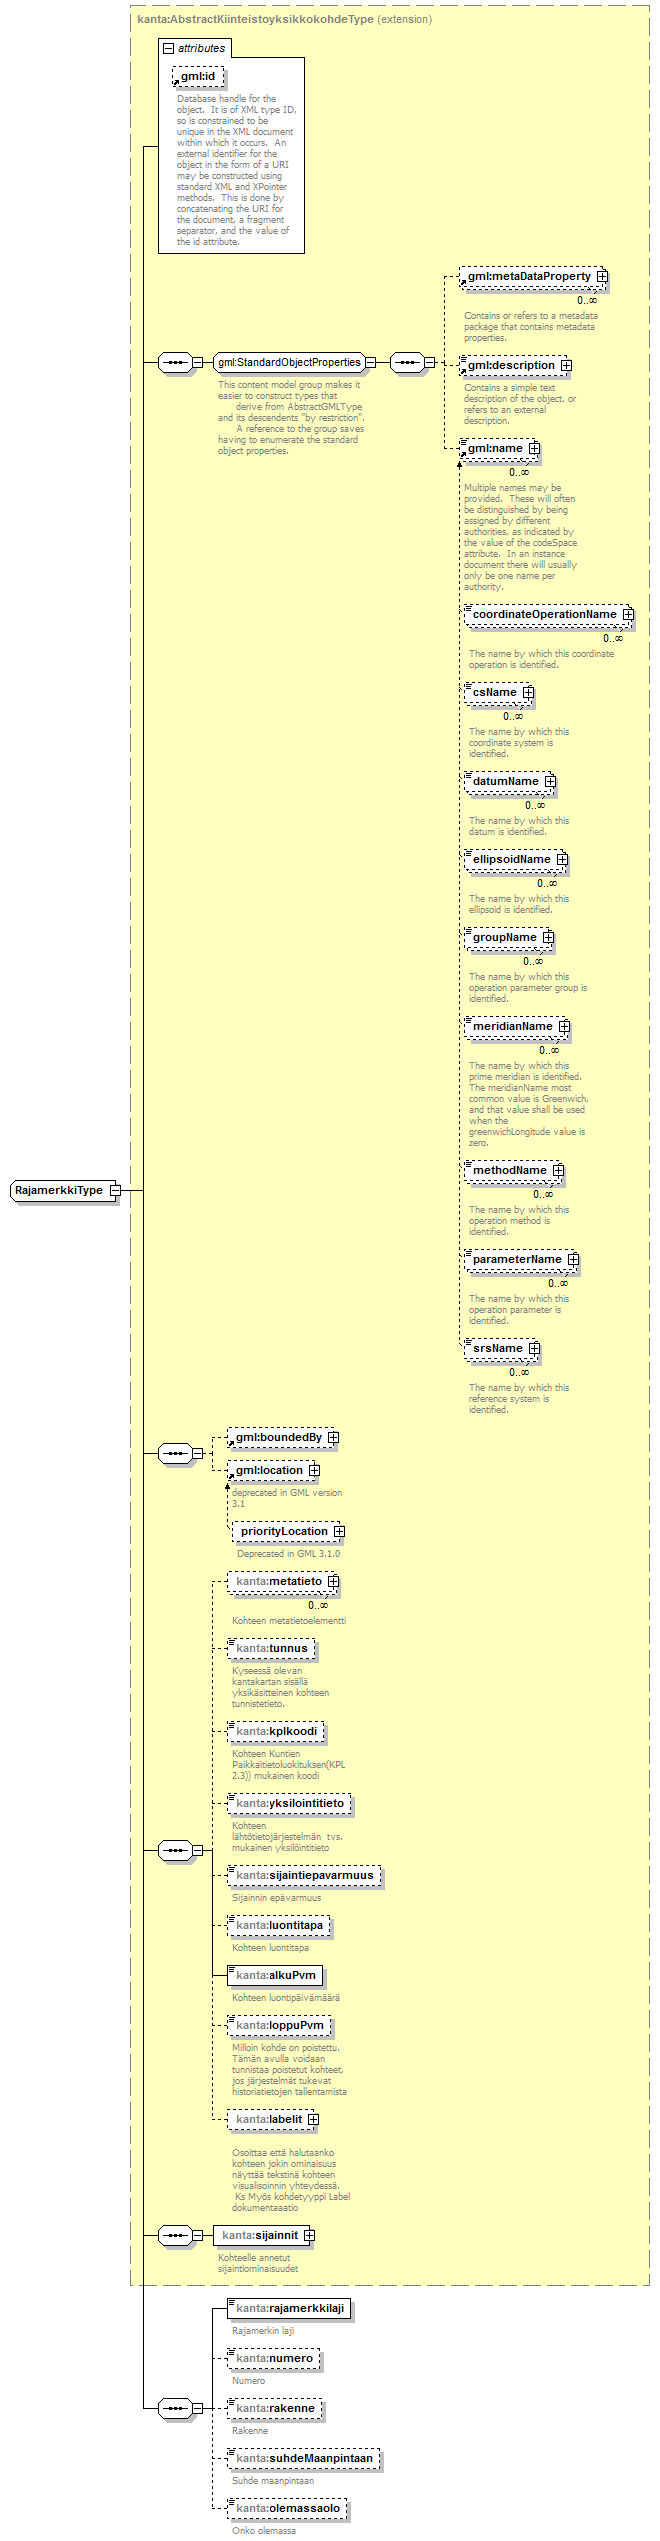
Task: Click 'Kohteen luontipäivämäärä' annotation text
Action: tap(286, 1997)
